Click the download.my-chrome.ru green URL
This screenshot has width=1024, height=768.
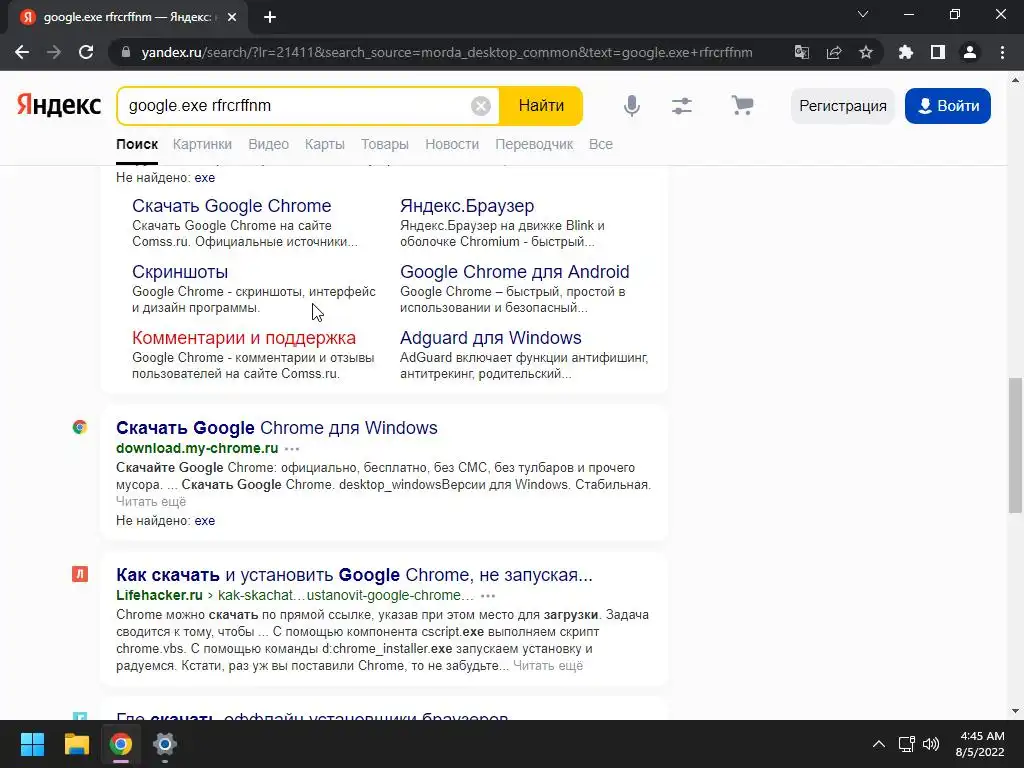coord(197,448)
